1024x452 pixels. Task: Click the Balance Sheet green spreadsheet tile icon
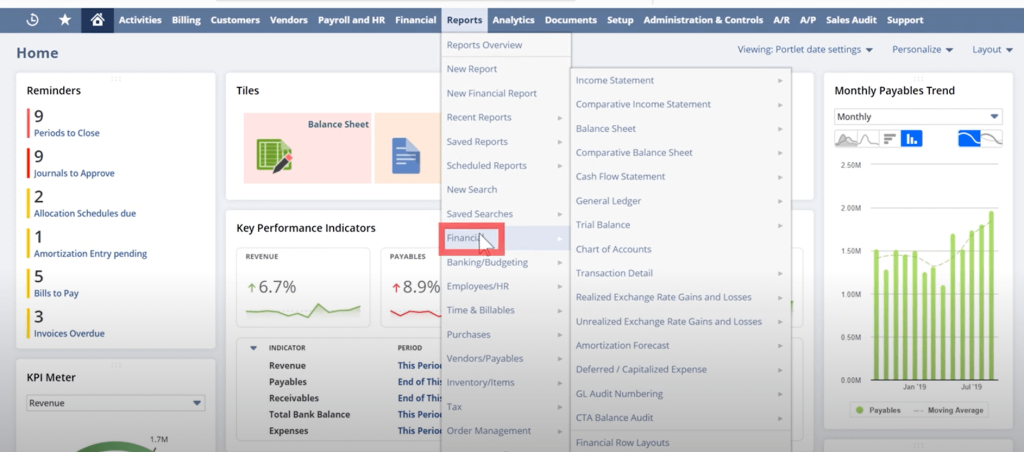click(x=274, y=156)
